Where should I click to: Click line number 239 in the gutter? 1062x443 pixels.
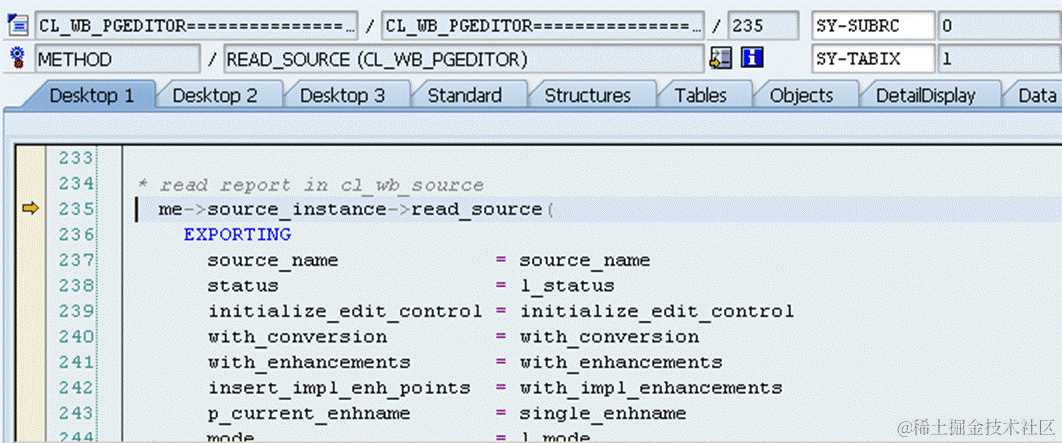(75, 311)
